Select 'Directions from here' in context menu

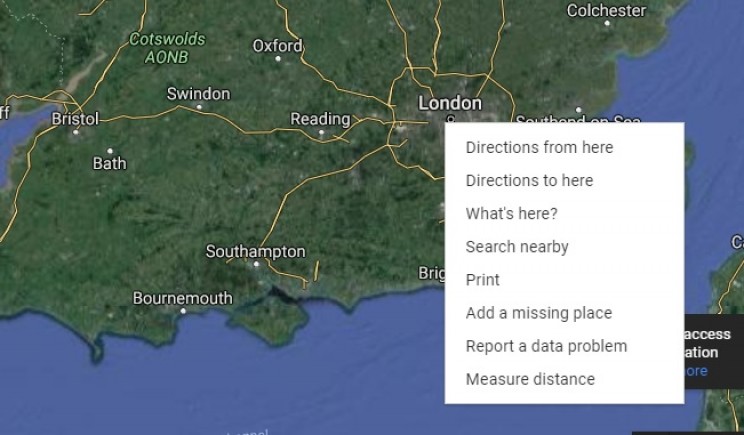[539, 148]
